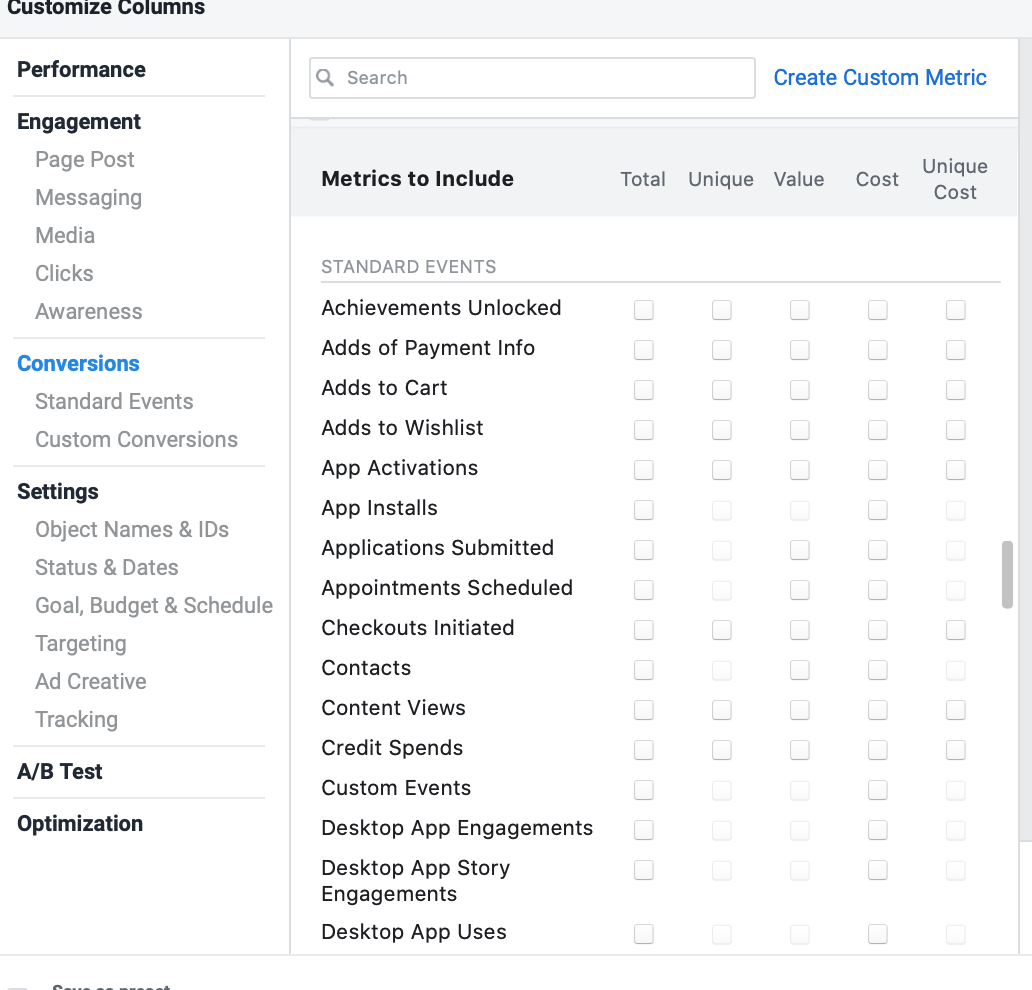Open the Create Custom Metric link
This screenshot has height=990, width=1032.
(x=880, y=77)
